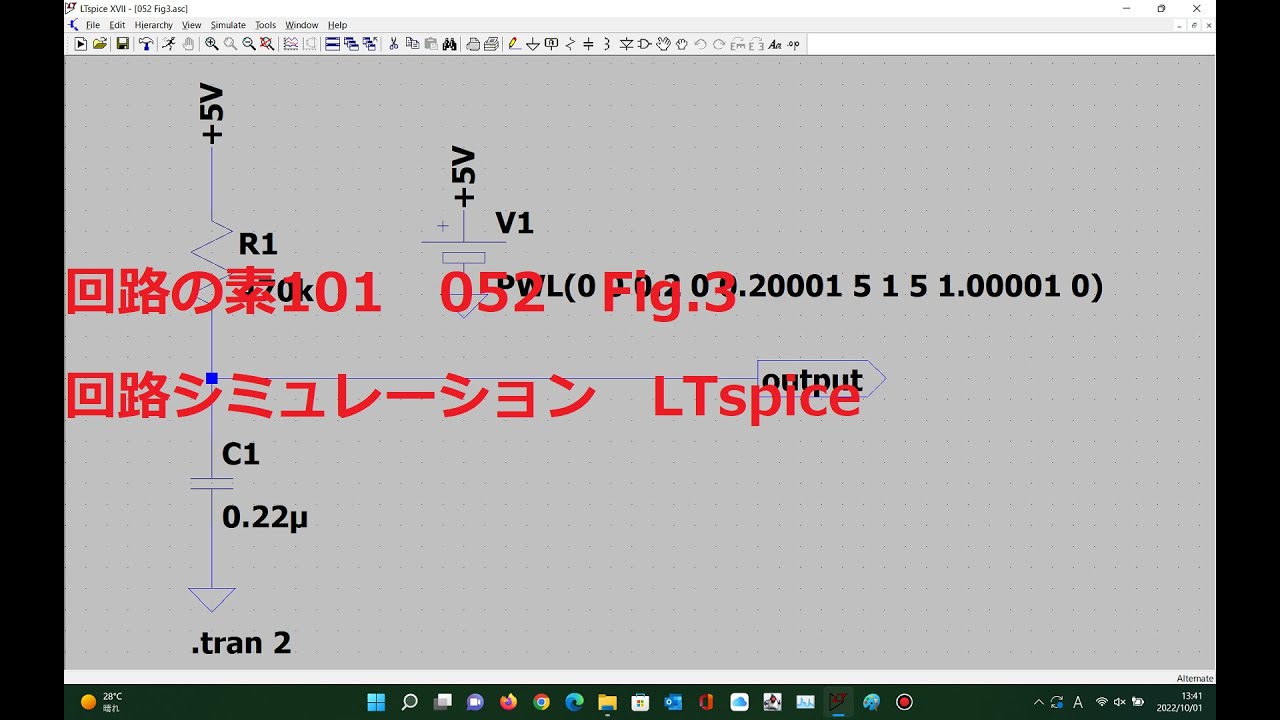Click the ground symbol below C1
This screenshot has height=720, width=1280.
[x=212, y=599]
